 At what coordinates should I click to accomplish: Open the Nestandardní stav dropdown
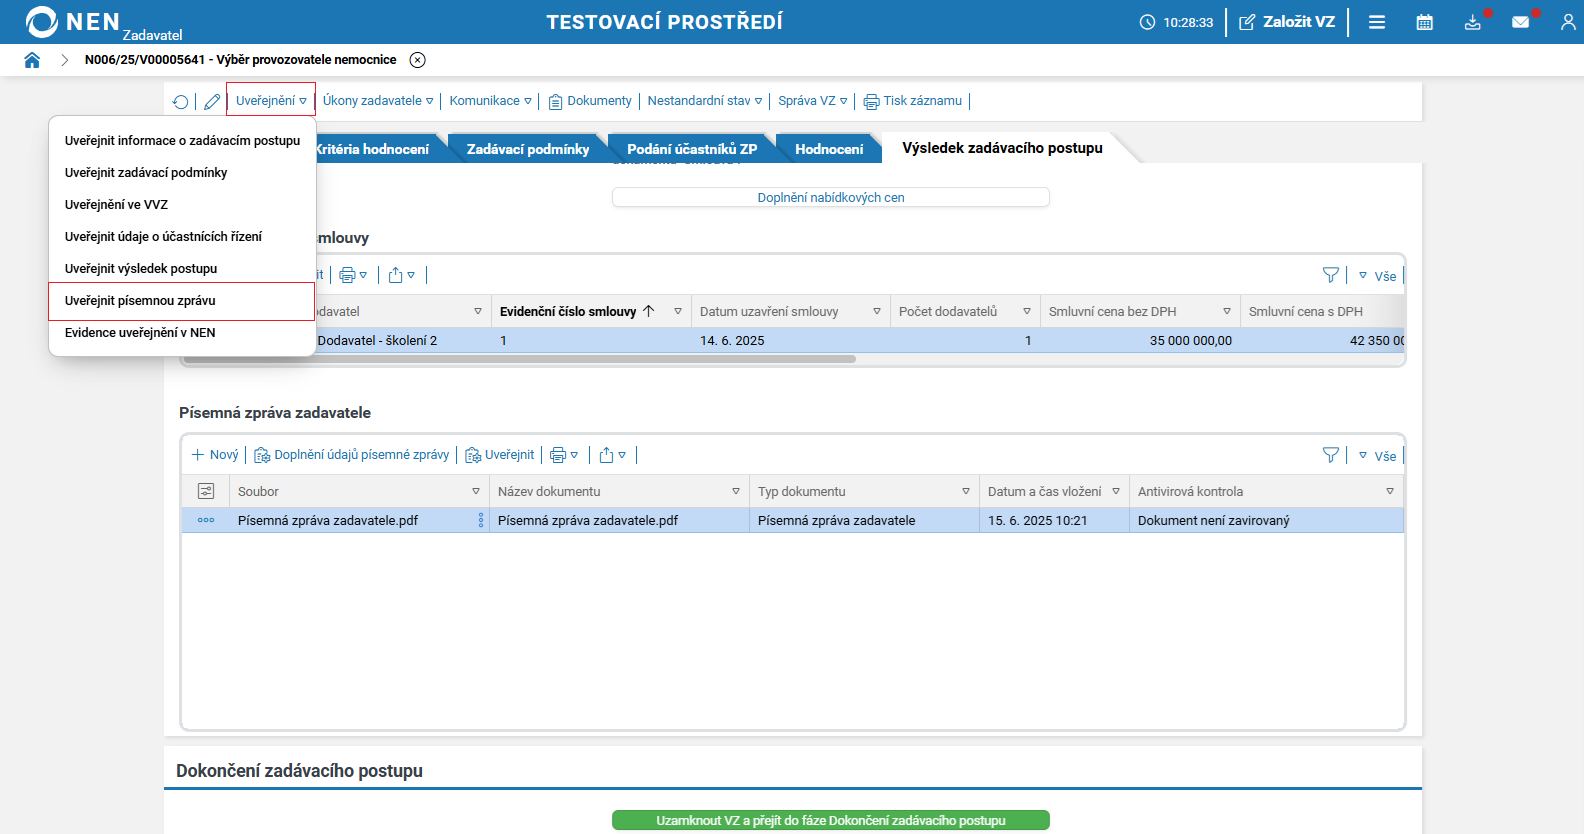pyautogui.click(x=704, y=101)
